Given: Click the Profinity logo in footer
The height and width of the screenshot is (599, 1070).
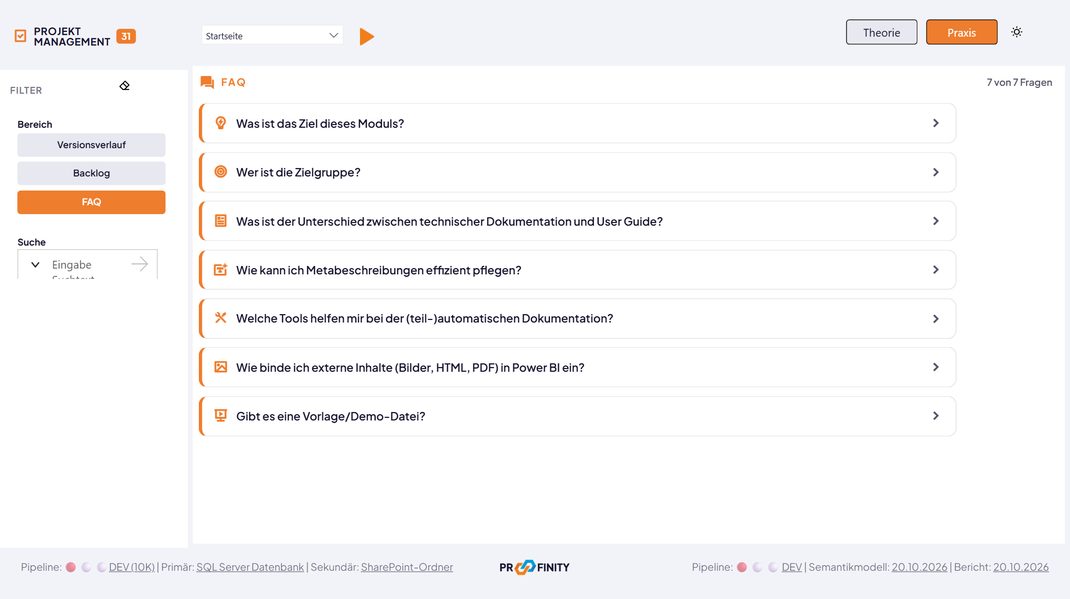Looking at the screenshot, I should coord(534,568).
